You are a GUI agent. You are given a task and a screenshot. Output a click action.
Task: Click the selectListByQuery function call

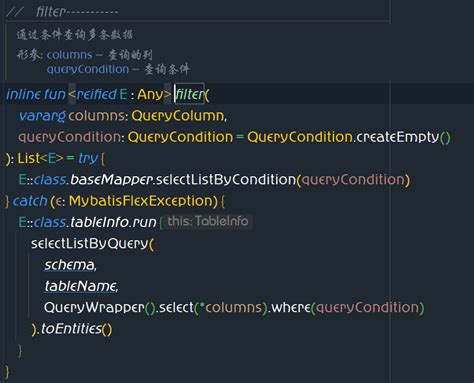[x=89, y=244]
